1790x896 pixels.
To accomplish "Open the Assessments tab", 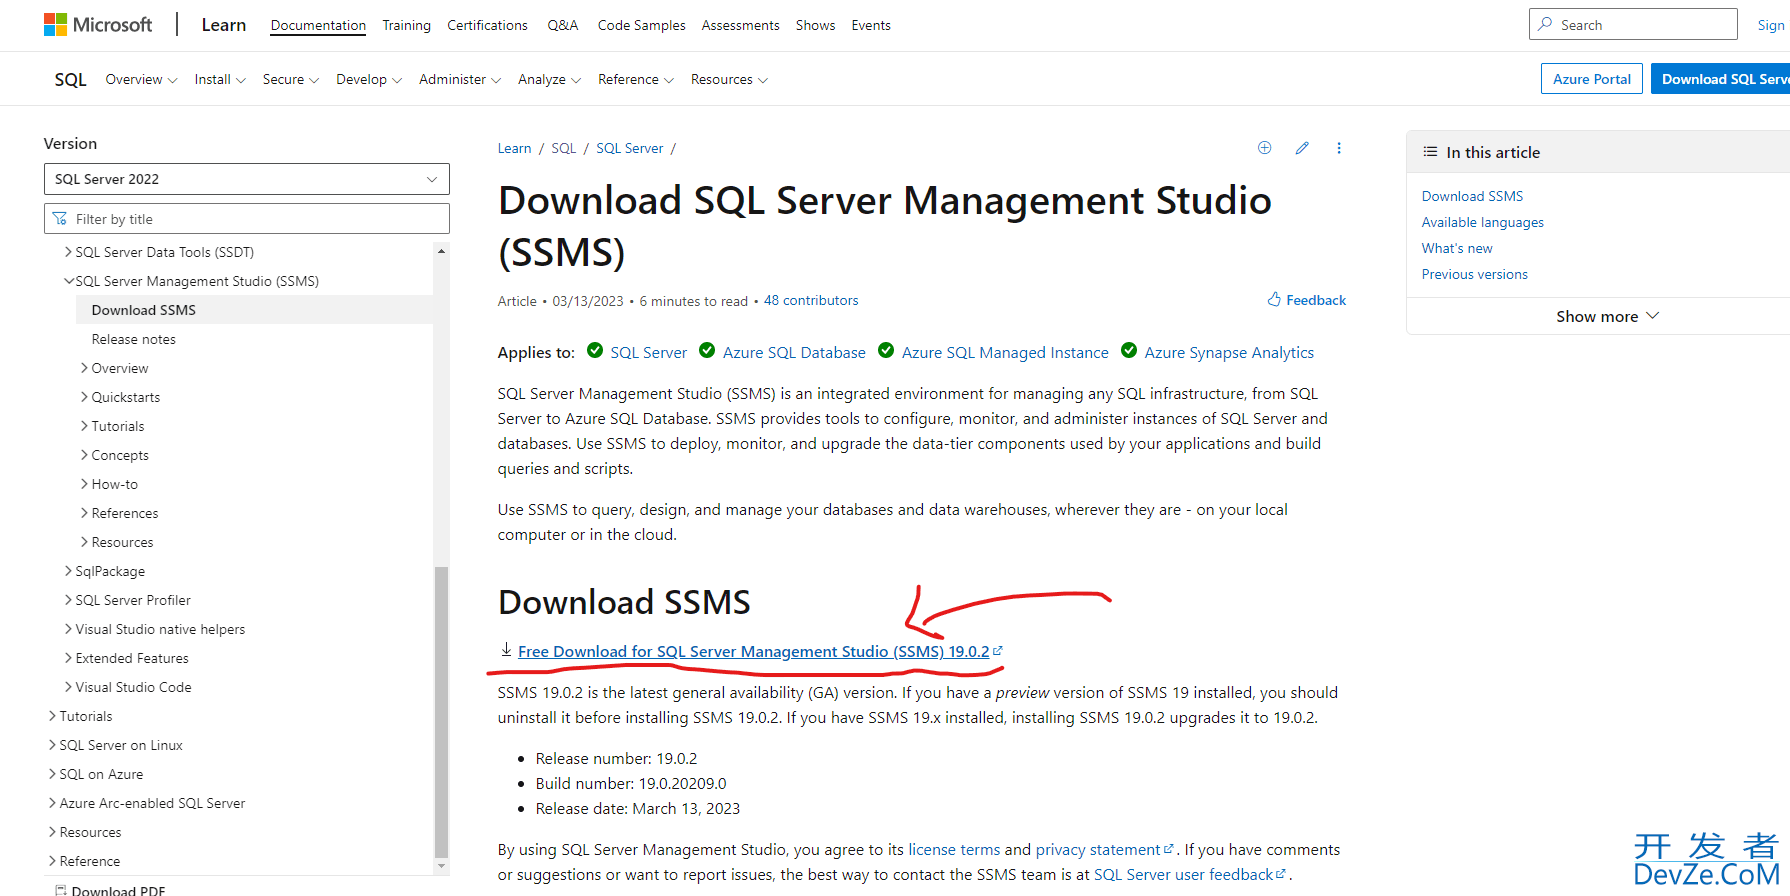I will [x=740, y=25].
